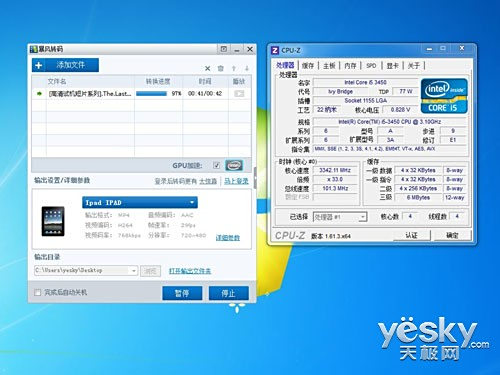Click the Intel Core i5 logo

[x=444, y=96]
